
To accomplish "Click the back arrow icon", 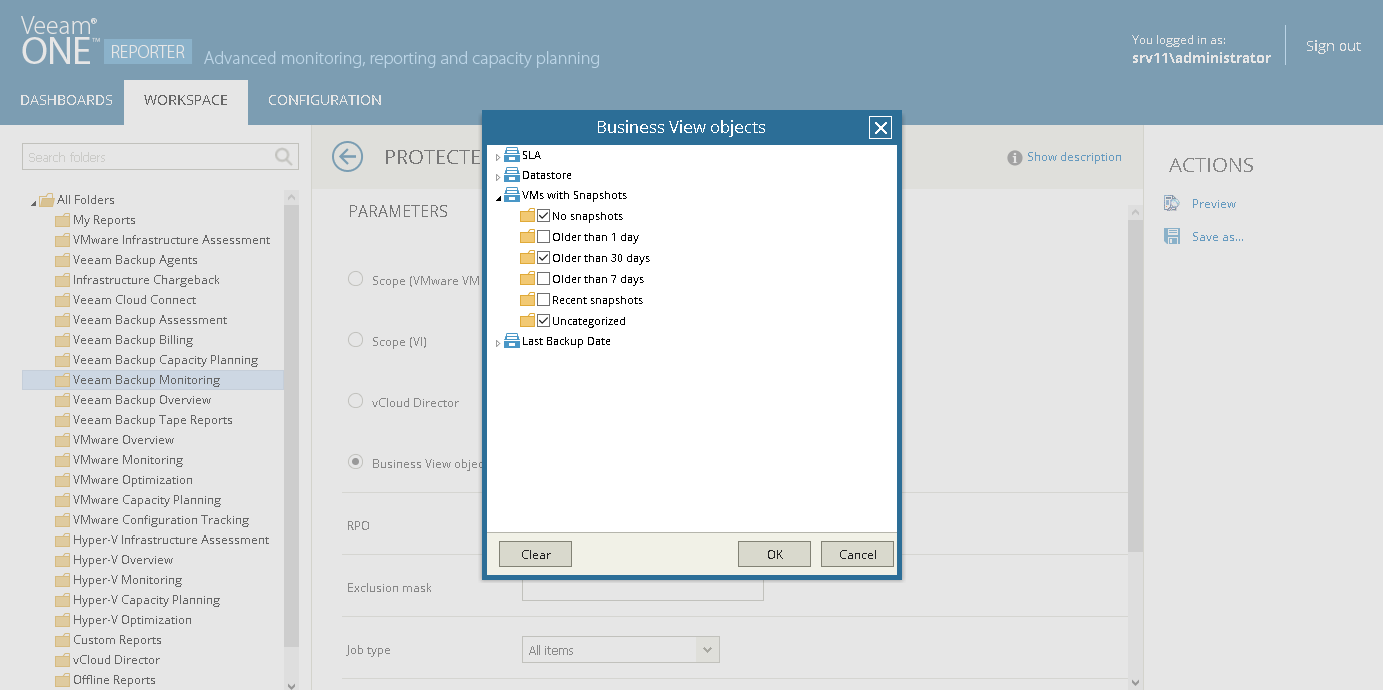I will point(347,157).
